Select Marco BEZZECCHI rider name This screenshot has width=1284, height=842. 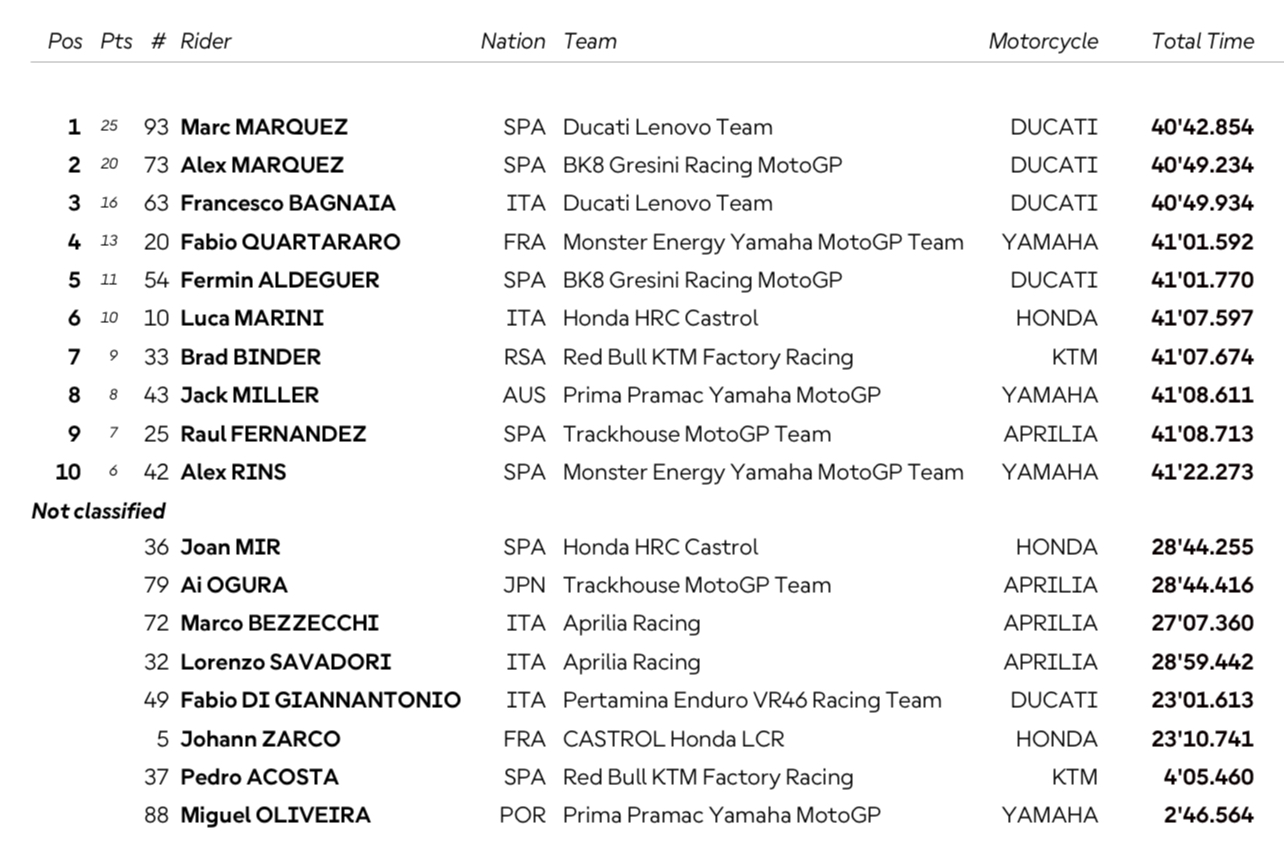pos(279,623)
